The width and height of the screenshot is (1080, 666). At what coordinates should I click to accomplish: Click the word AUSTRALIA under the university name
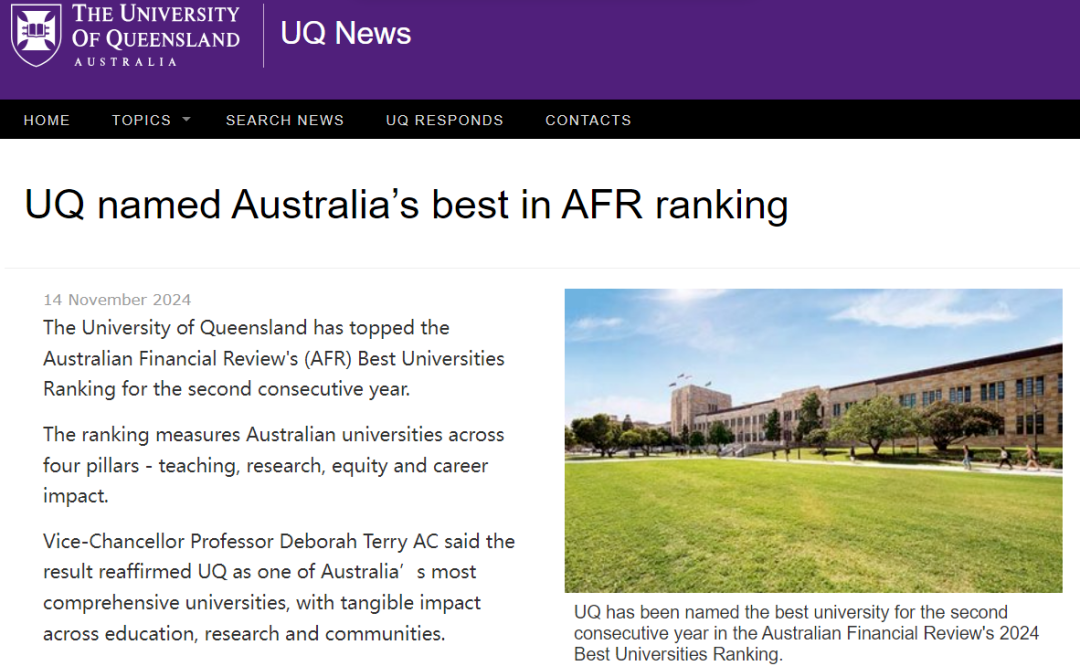coord(125,62)
